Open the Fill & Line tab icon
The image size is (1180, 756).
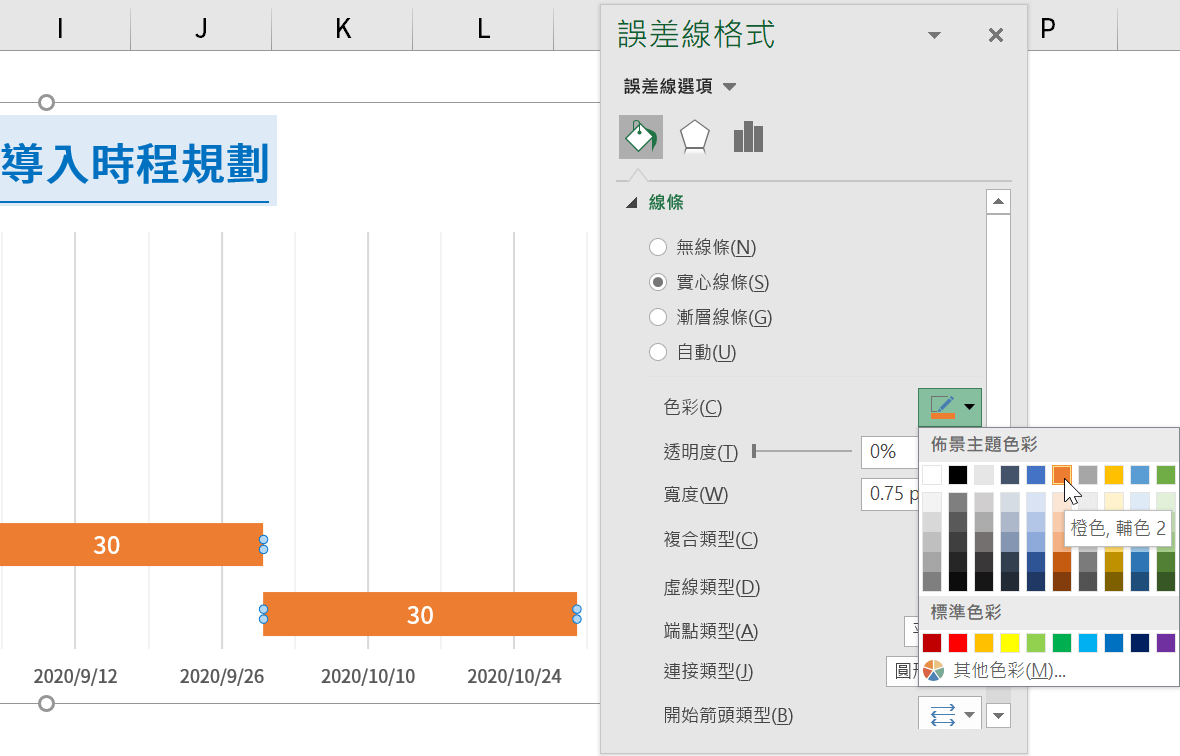tap(640, 137)
